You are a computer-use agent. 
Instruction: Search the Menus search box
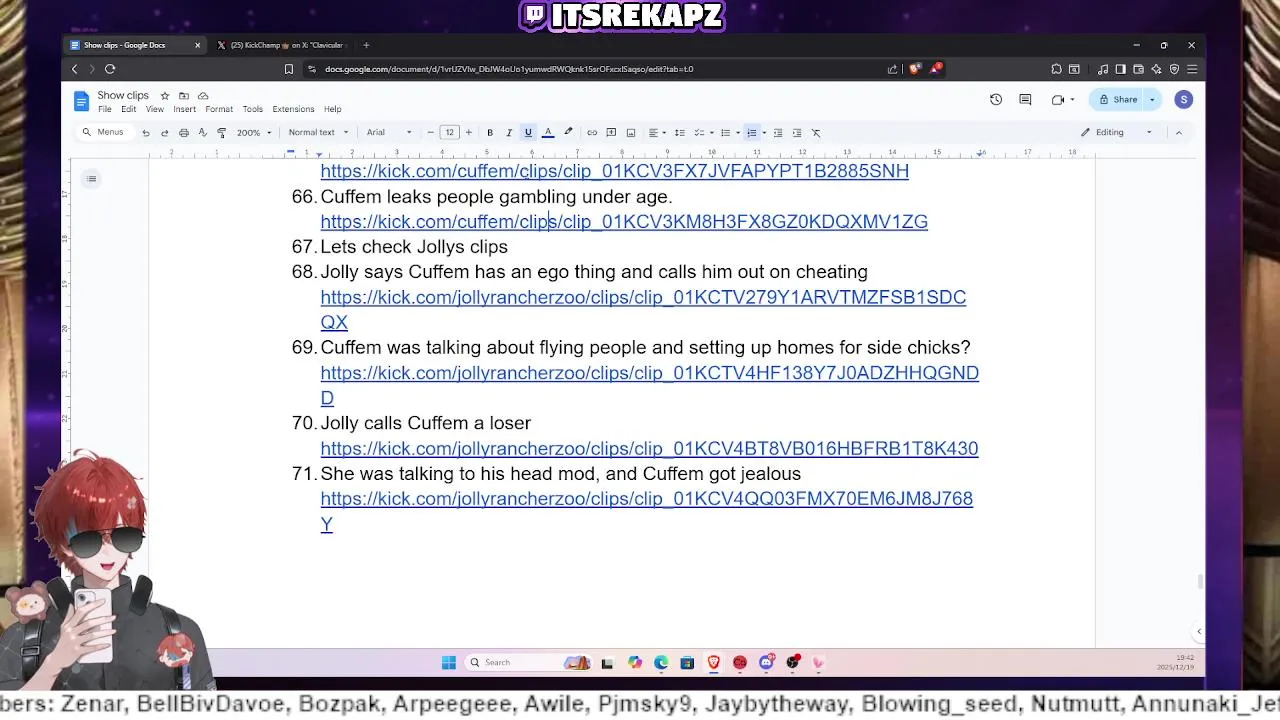(x=105, y=132)
